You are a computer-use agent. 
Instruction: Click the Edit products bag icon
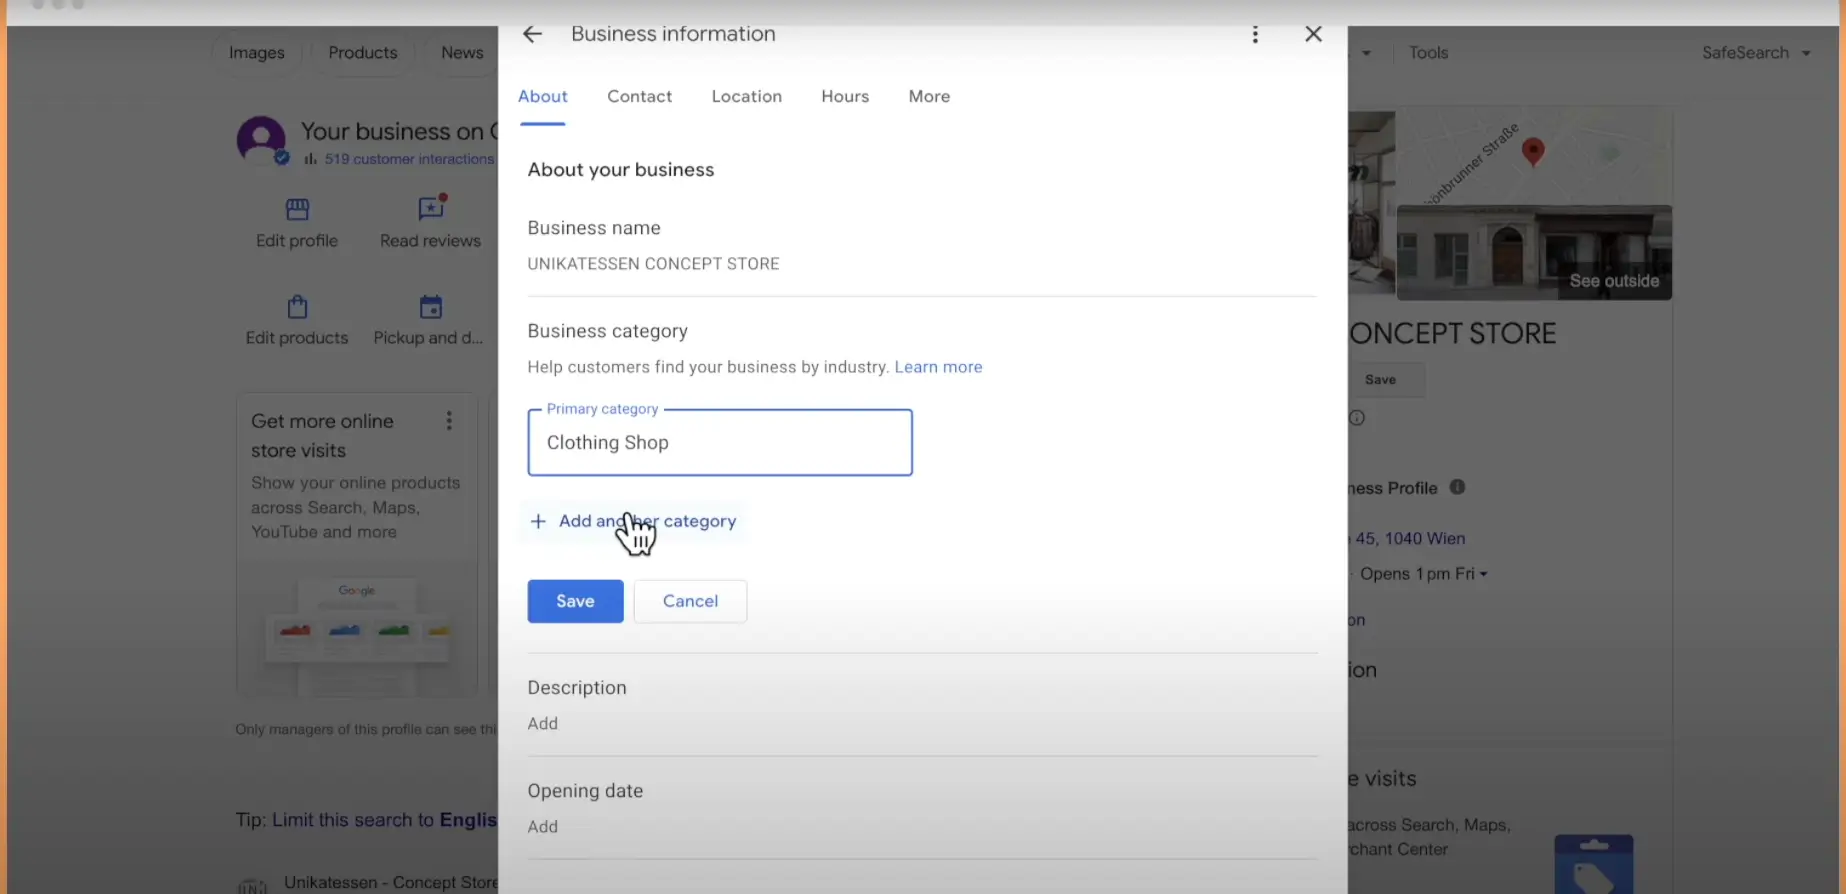point(297,306)
